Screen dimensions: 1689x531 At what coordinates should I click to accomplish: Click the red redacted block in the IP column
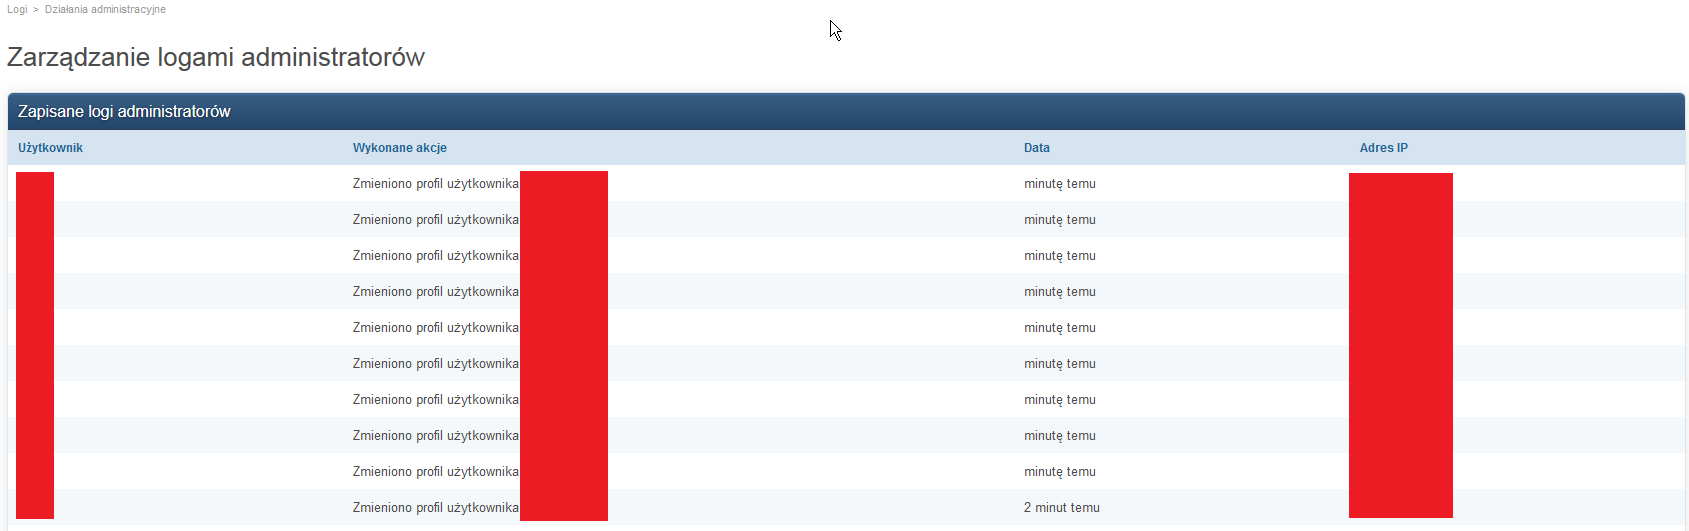tap(1400, 345)
